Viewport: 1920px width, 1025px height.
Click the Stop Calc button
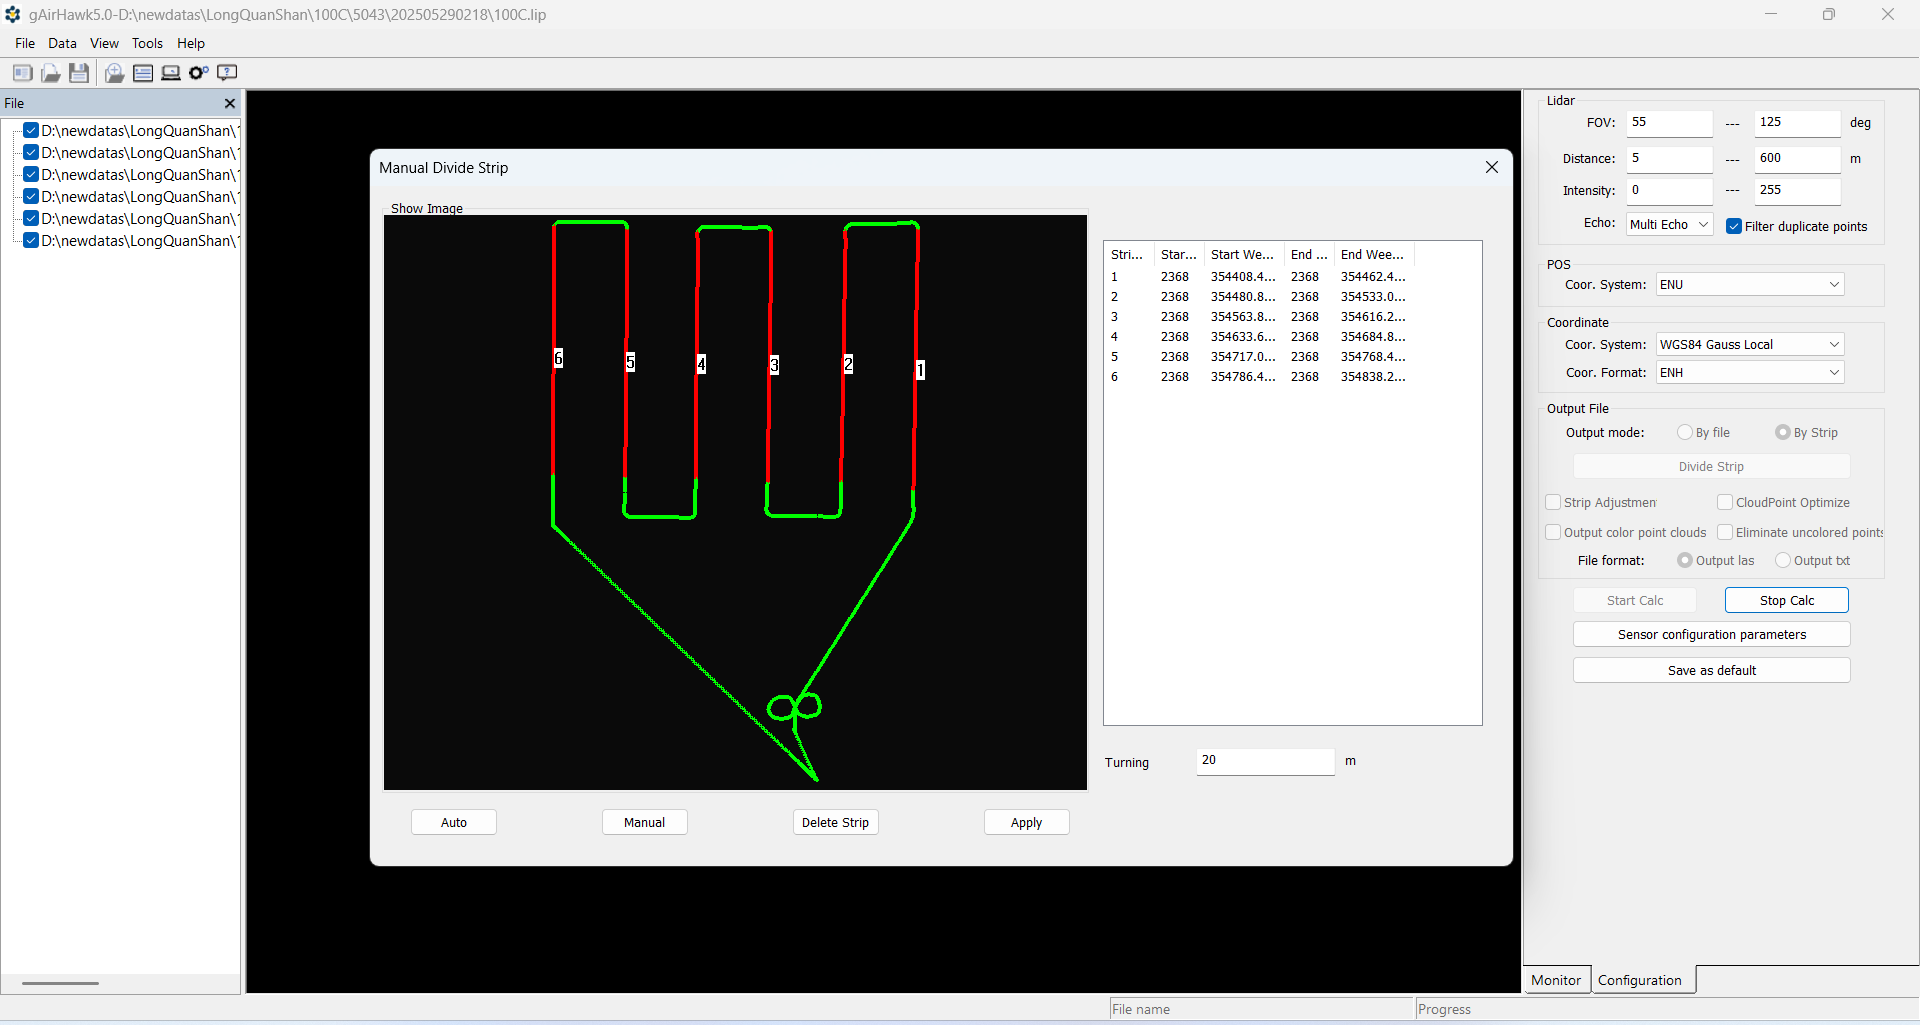coord(1786,600)
